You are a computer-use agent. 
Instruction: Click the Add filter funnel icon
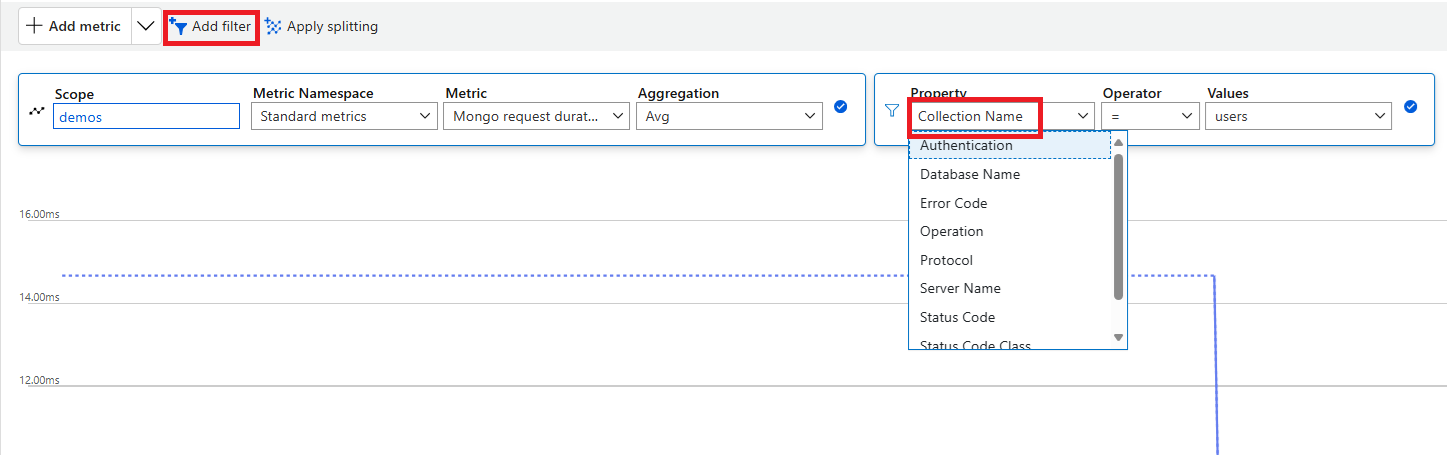pos(180,27)
